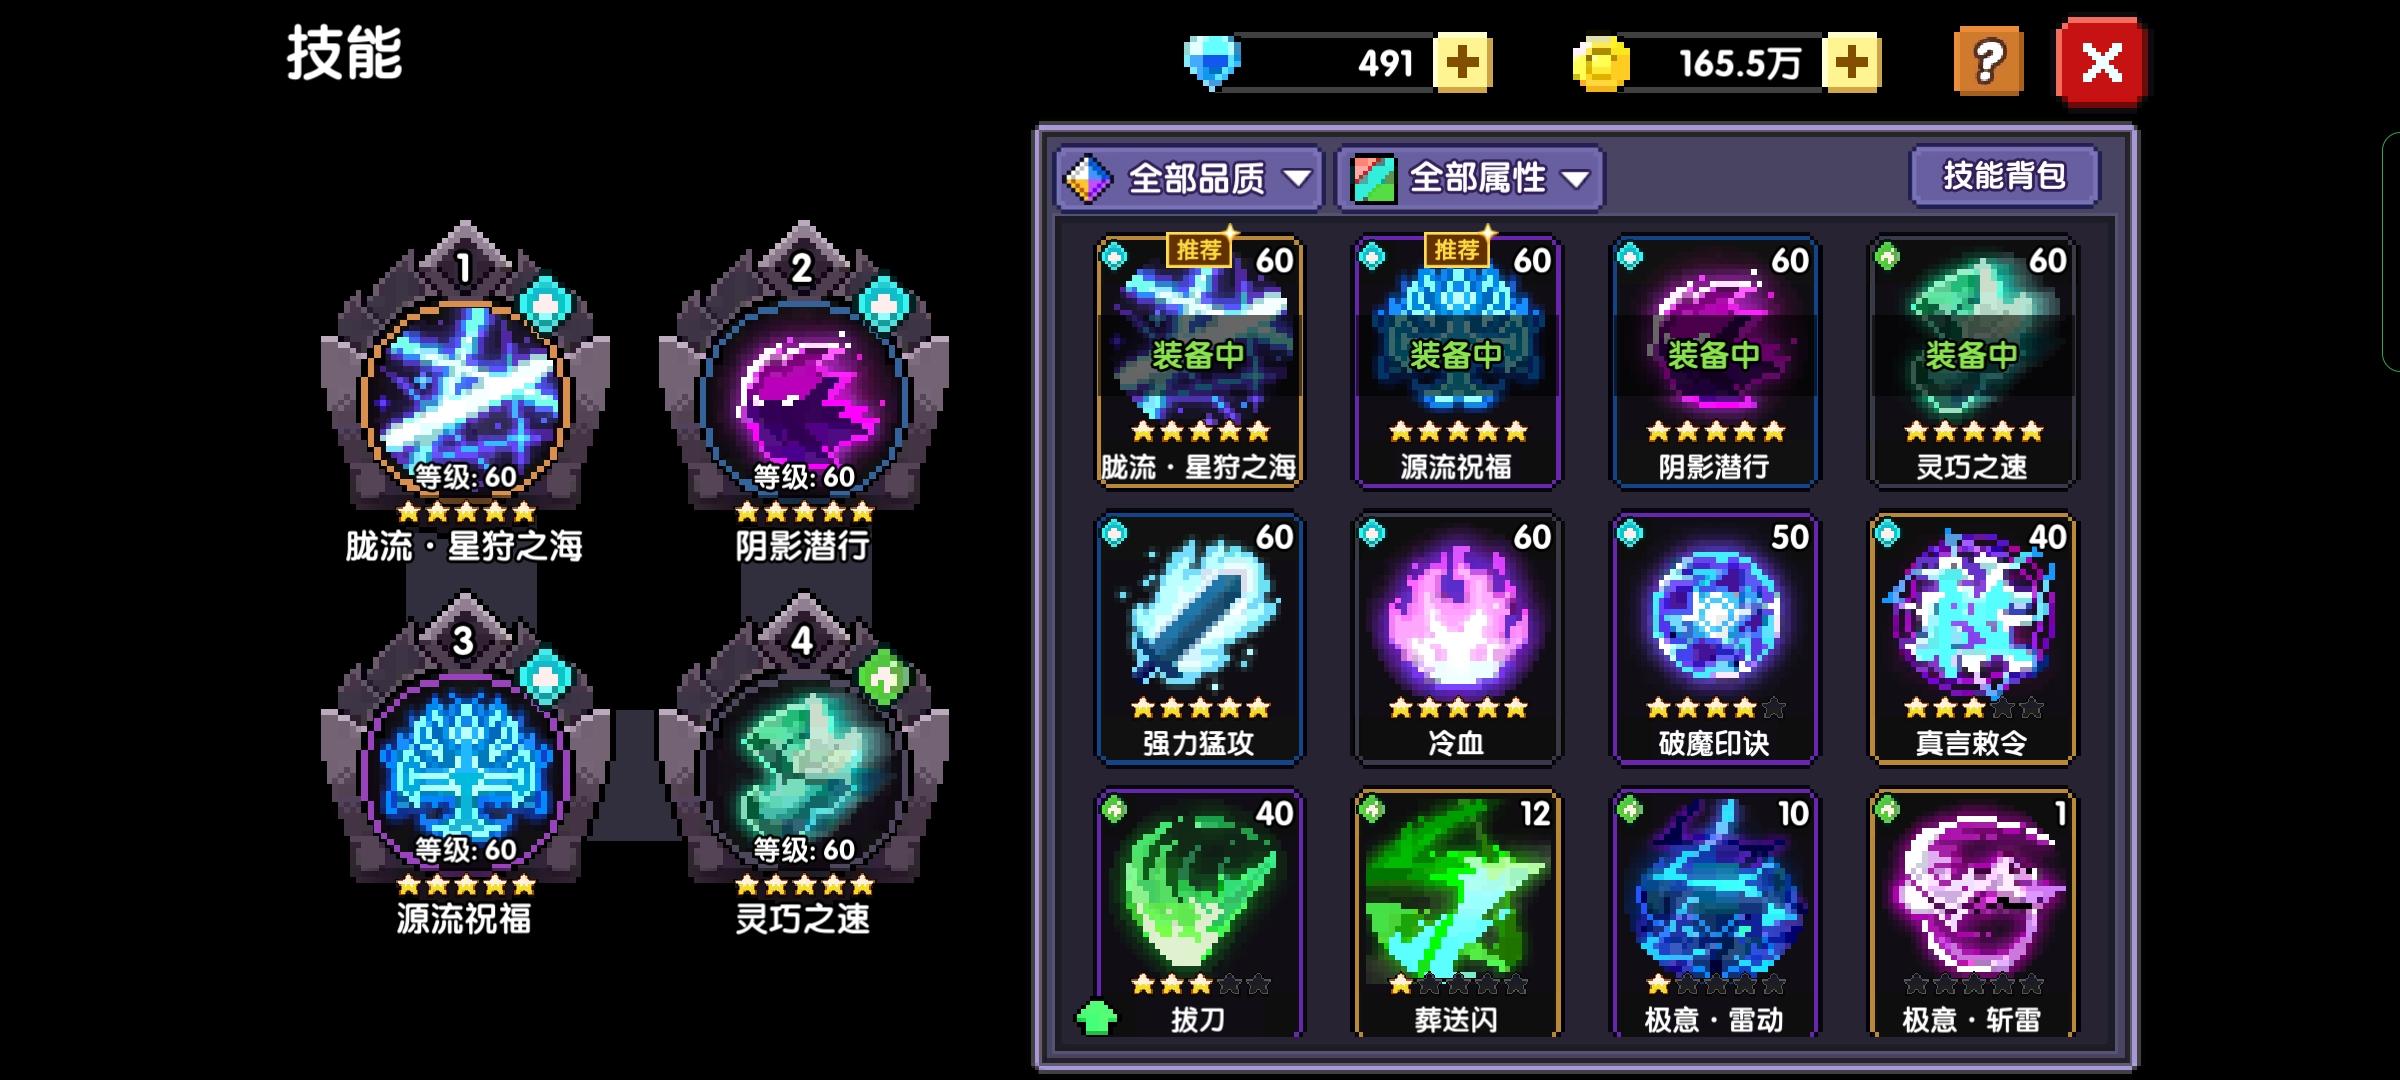The height and width of the screenshot is (1080, 2400).
Task: Select the 拔刀 skill card
Action: (x=1199, y=914)
